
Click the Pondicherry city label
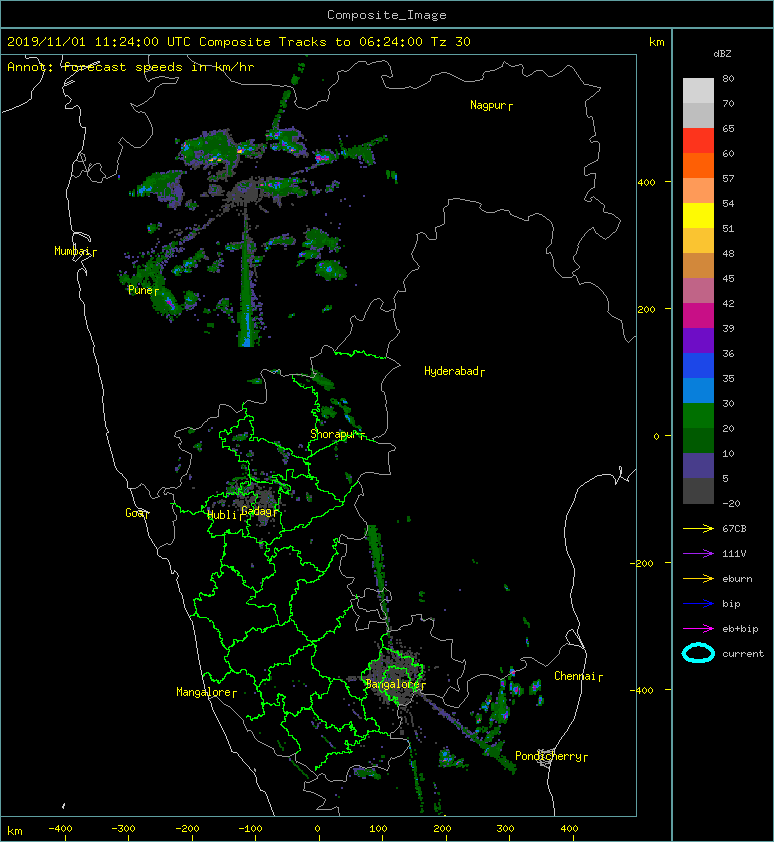pyautogui.click(x=548, y=756)
